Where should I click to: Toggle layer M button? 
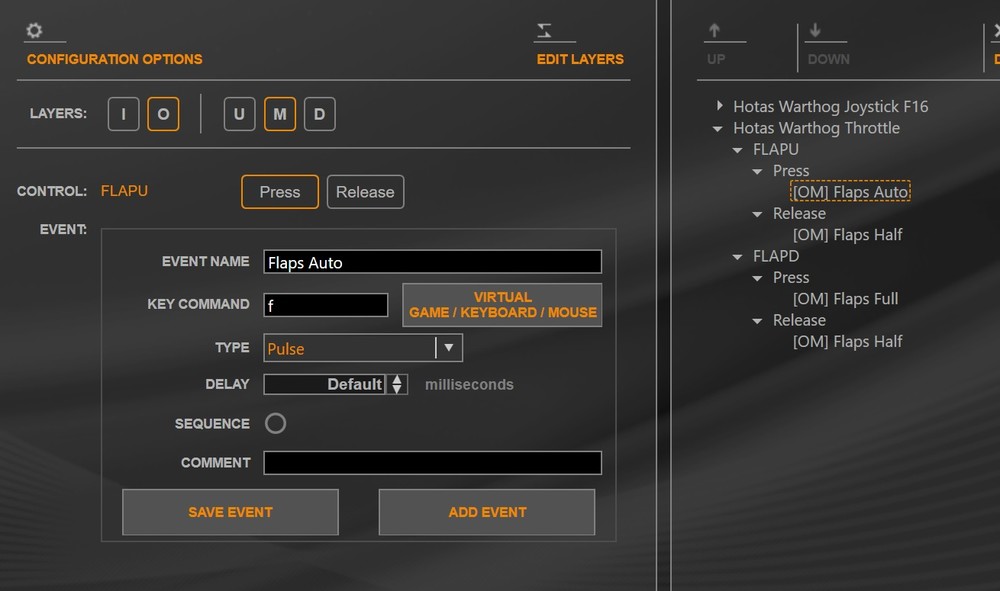pyautogui.click(x=280, y=114)
